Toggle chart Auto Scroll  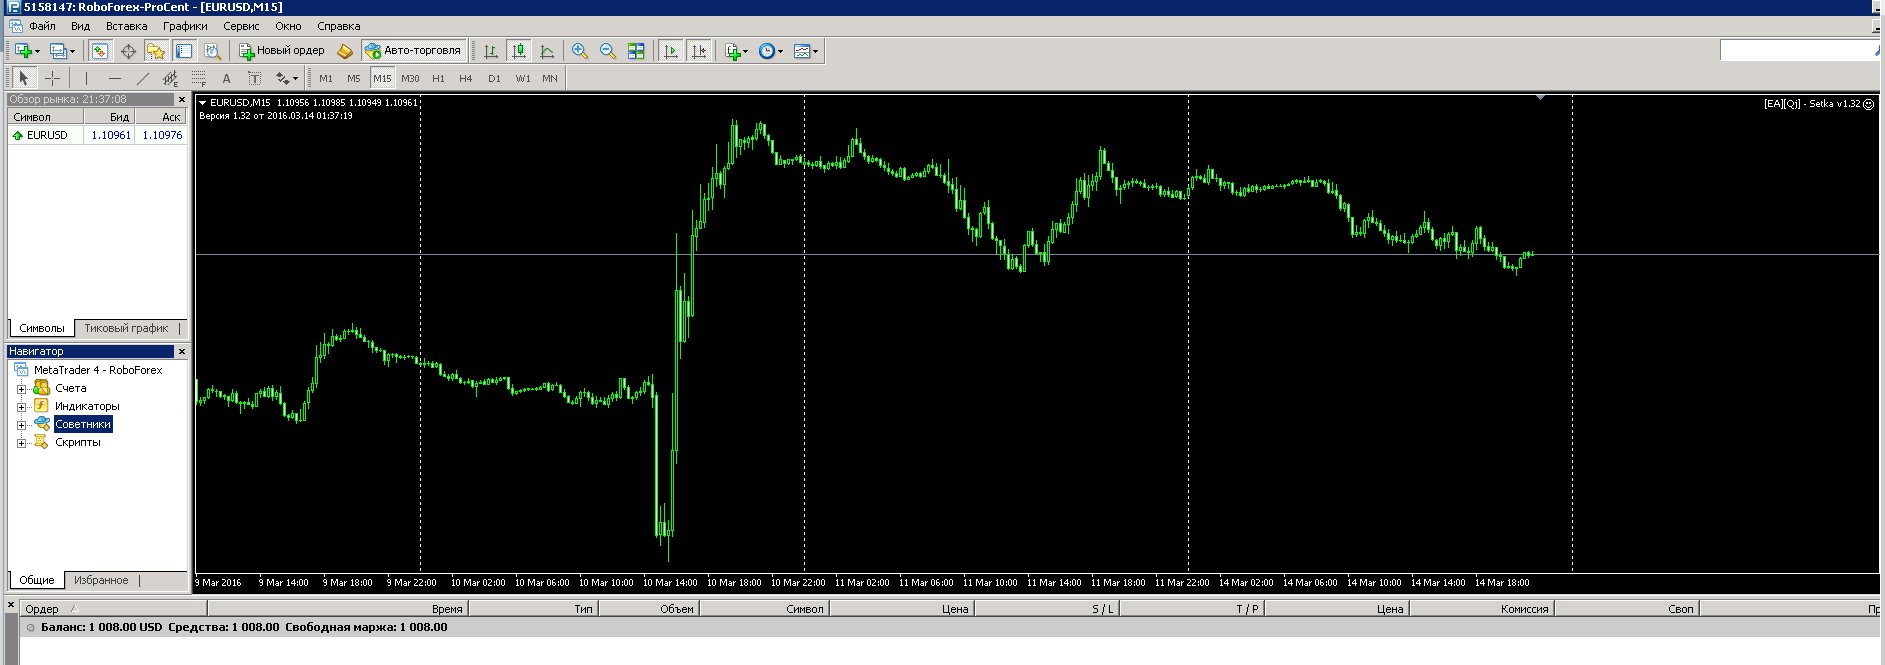[671, 51]
